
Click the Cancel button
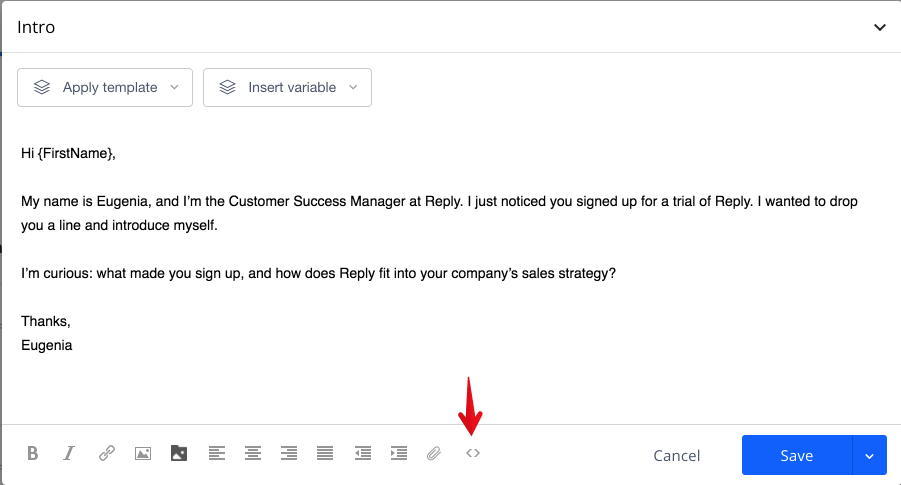677,455
